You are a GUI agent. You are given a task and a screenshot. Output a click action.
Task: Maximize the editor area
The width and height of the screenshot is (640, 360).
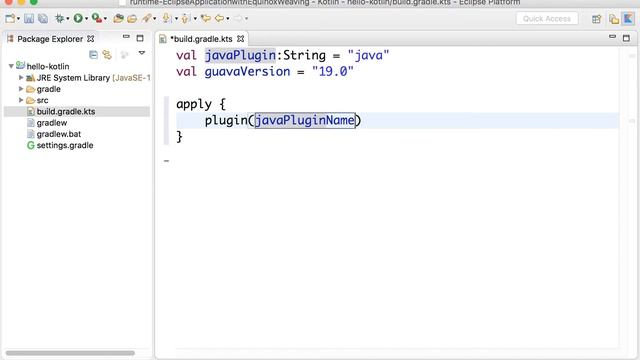pyautogui.click(x=626, y=38)
